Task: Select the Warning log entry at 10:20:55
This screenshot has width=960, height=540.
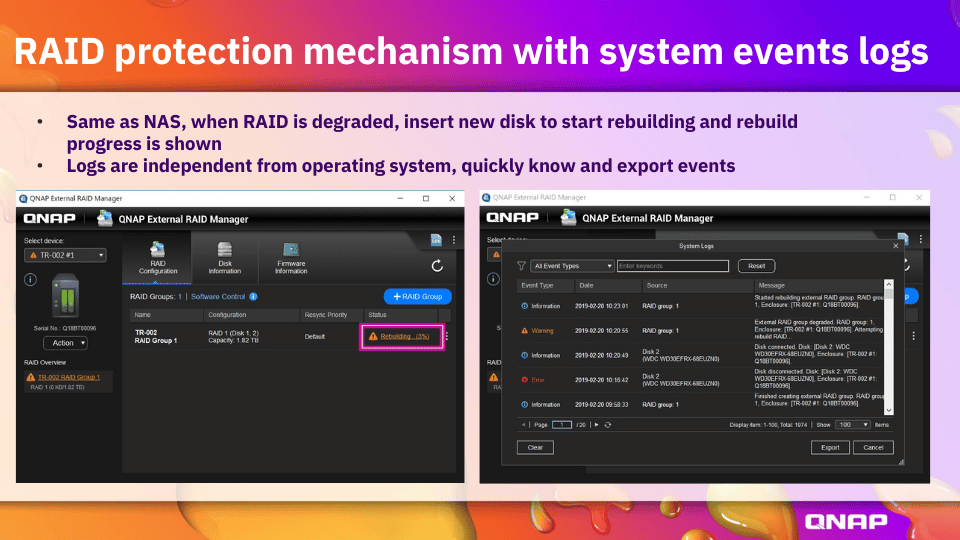Action: [700, 330]
